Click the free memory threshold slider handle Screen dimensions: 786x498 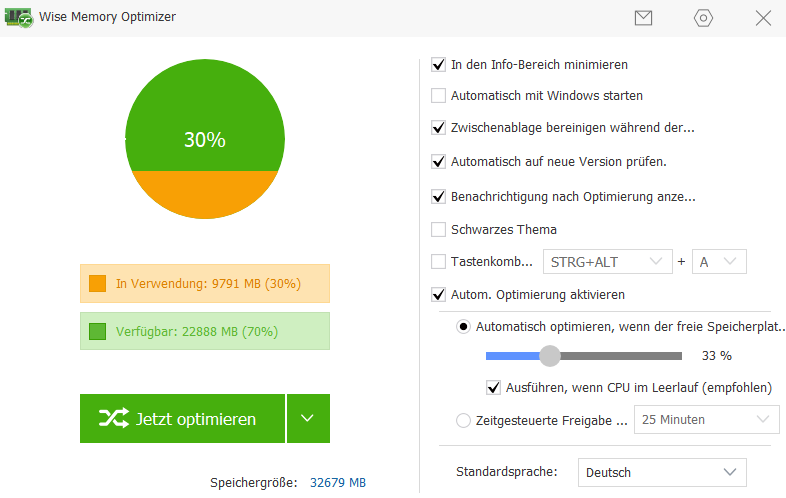tap(549, 355)
